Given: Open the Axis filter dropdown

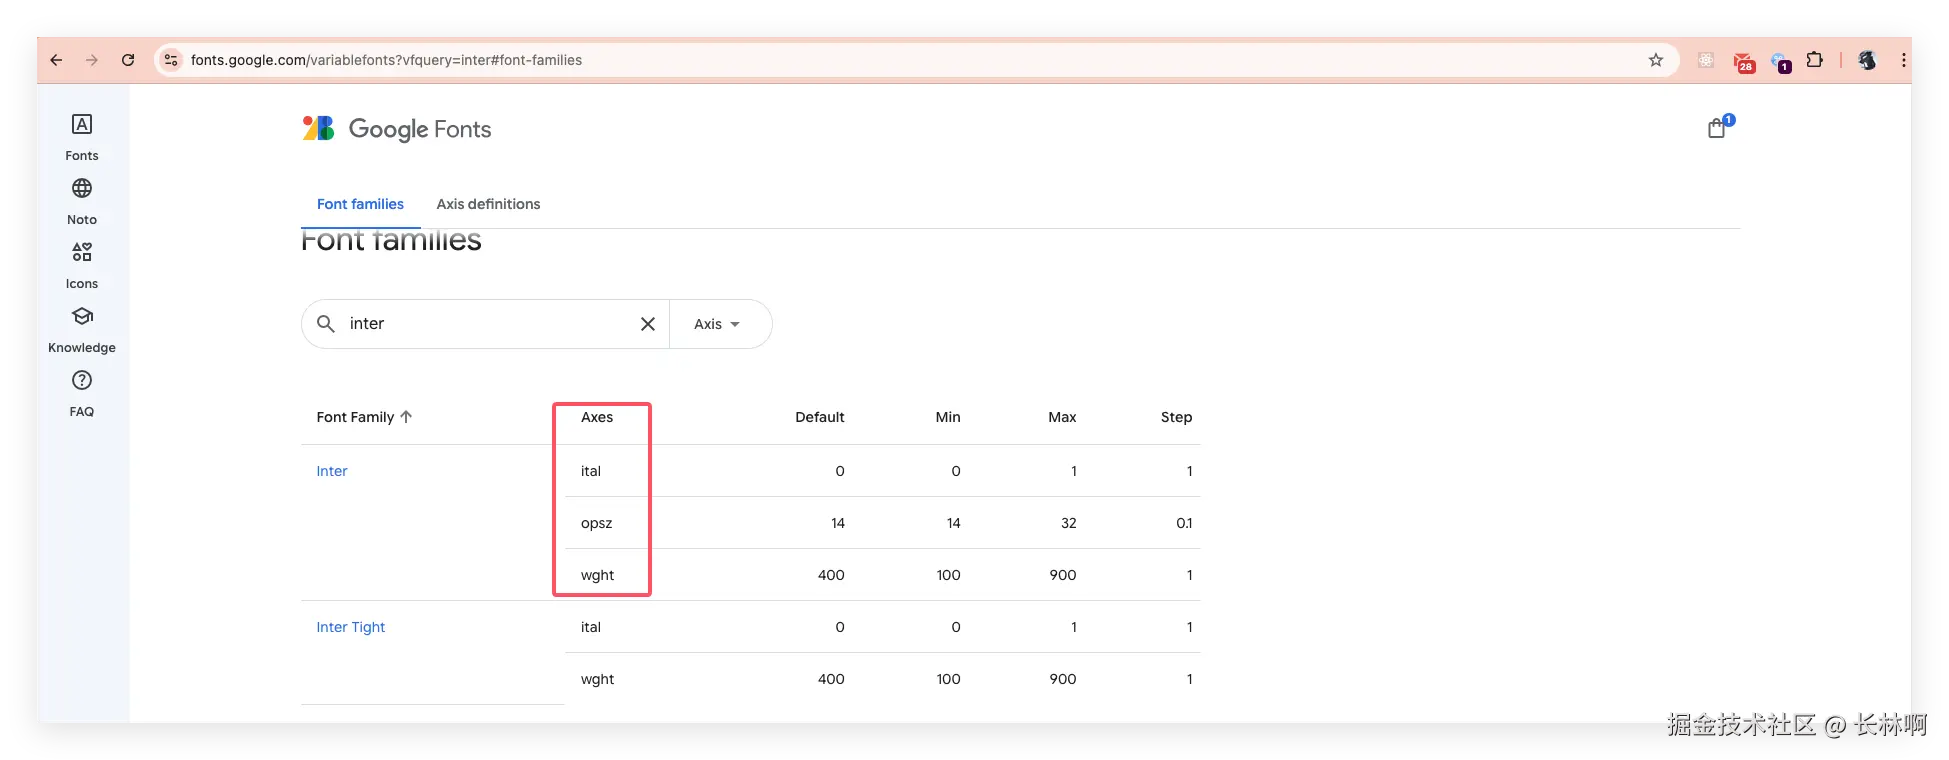Looking at the screenshot, I should [718, 324].
